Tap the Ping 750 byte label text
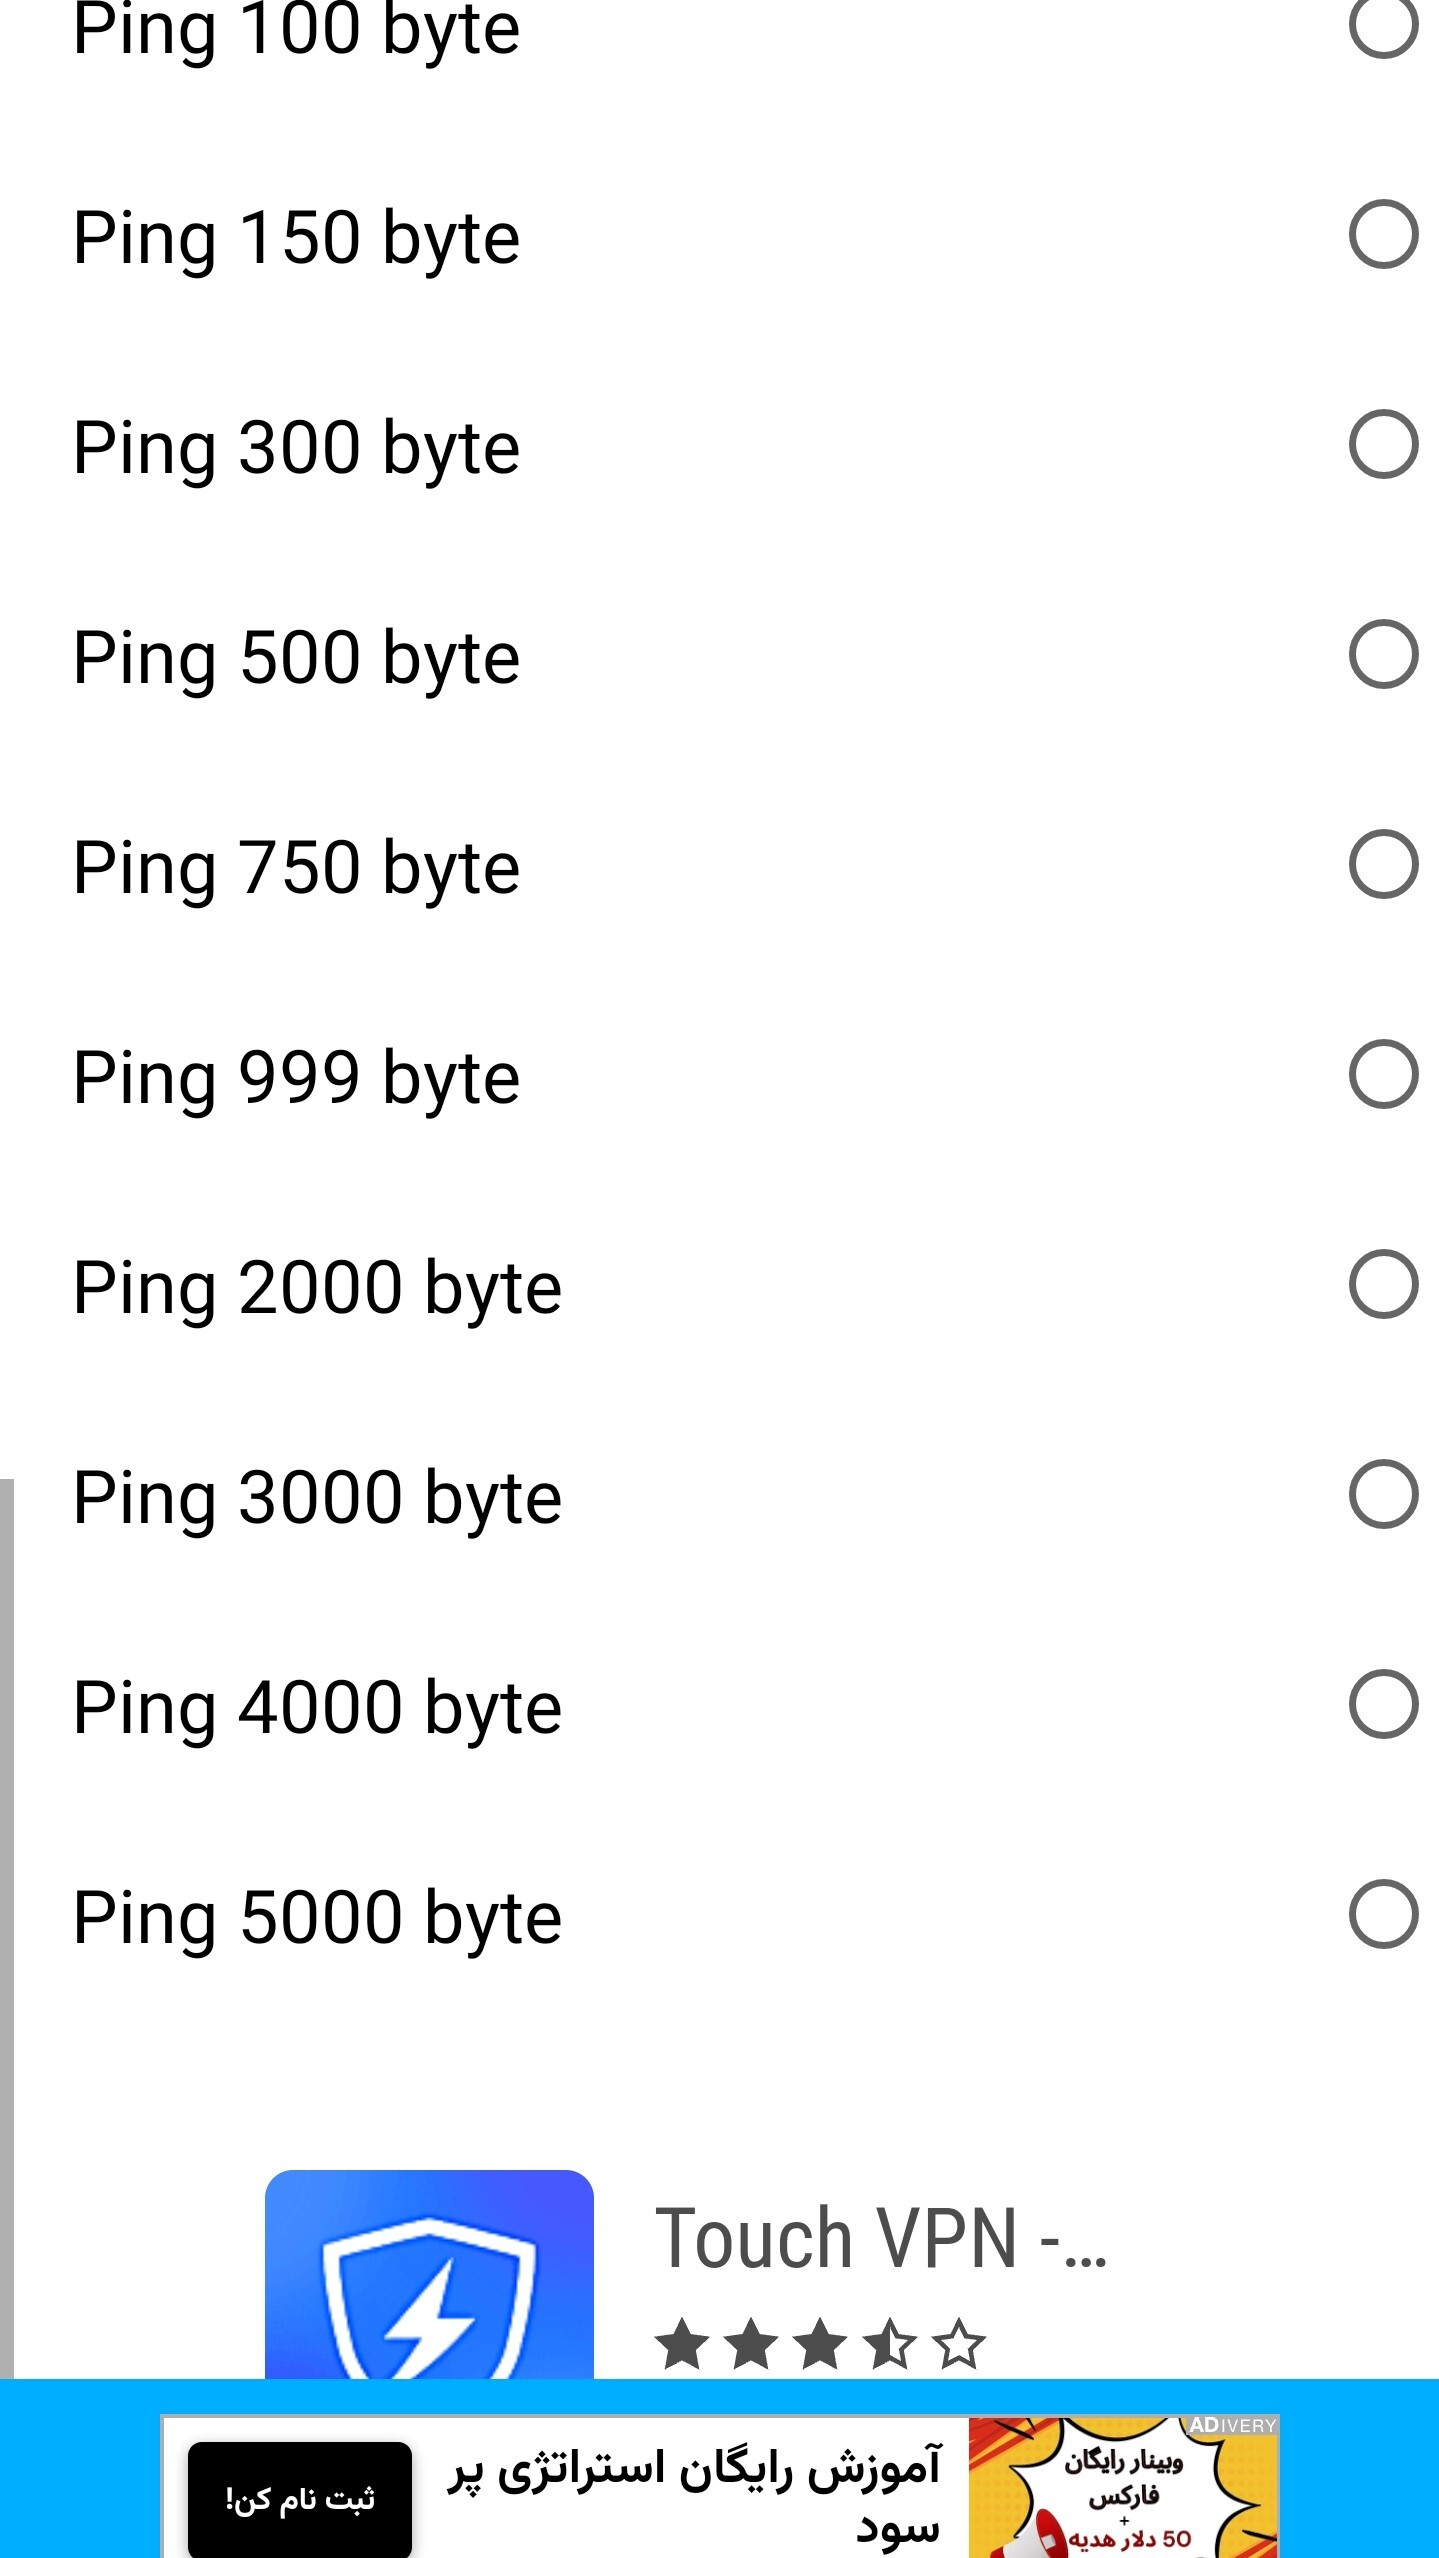 pyautogui.click(x=296, y=868)
